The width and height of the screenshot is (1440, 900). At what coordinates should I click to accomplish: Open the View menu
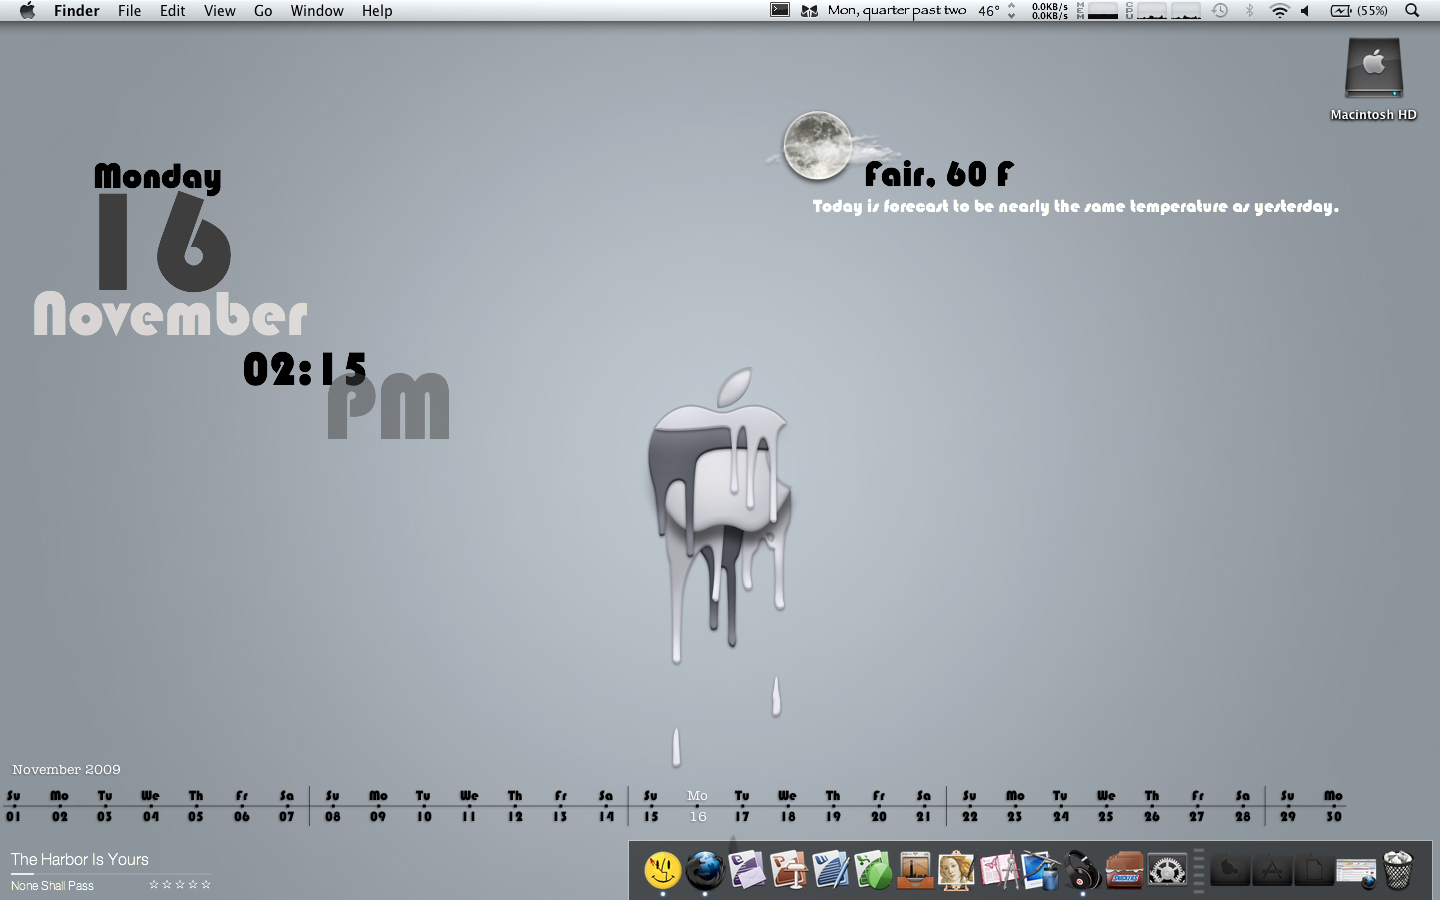pos(220,11)
